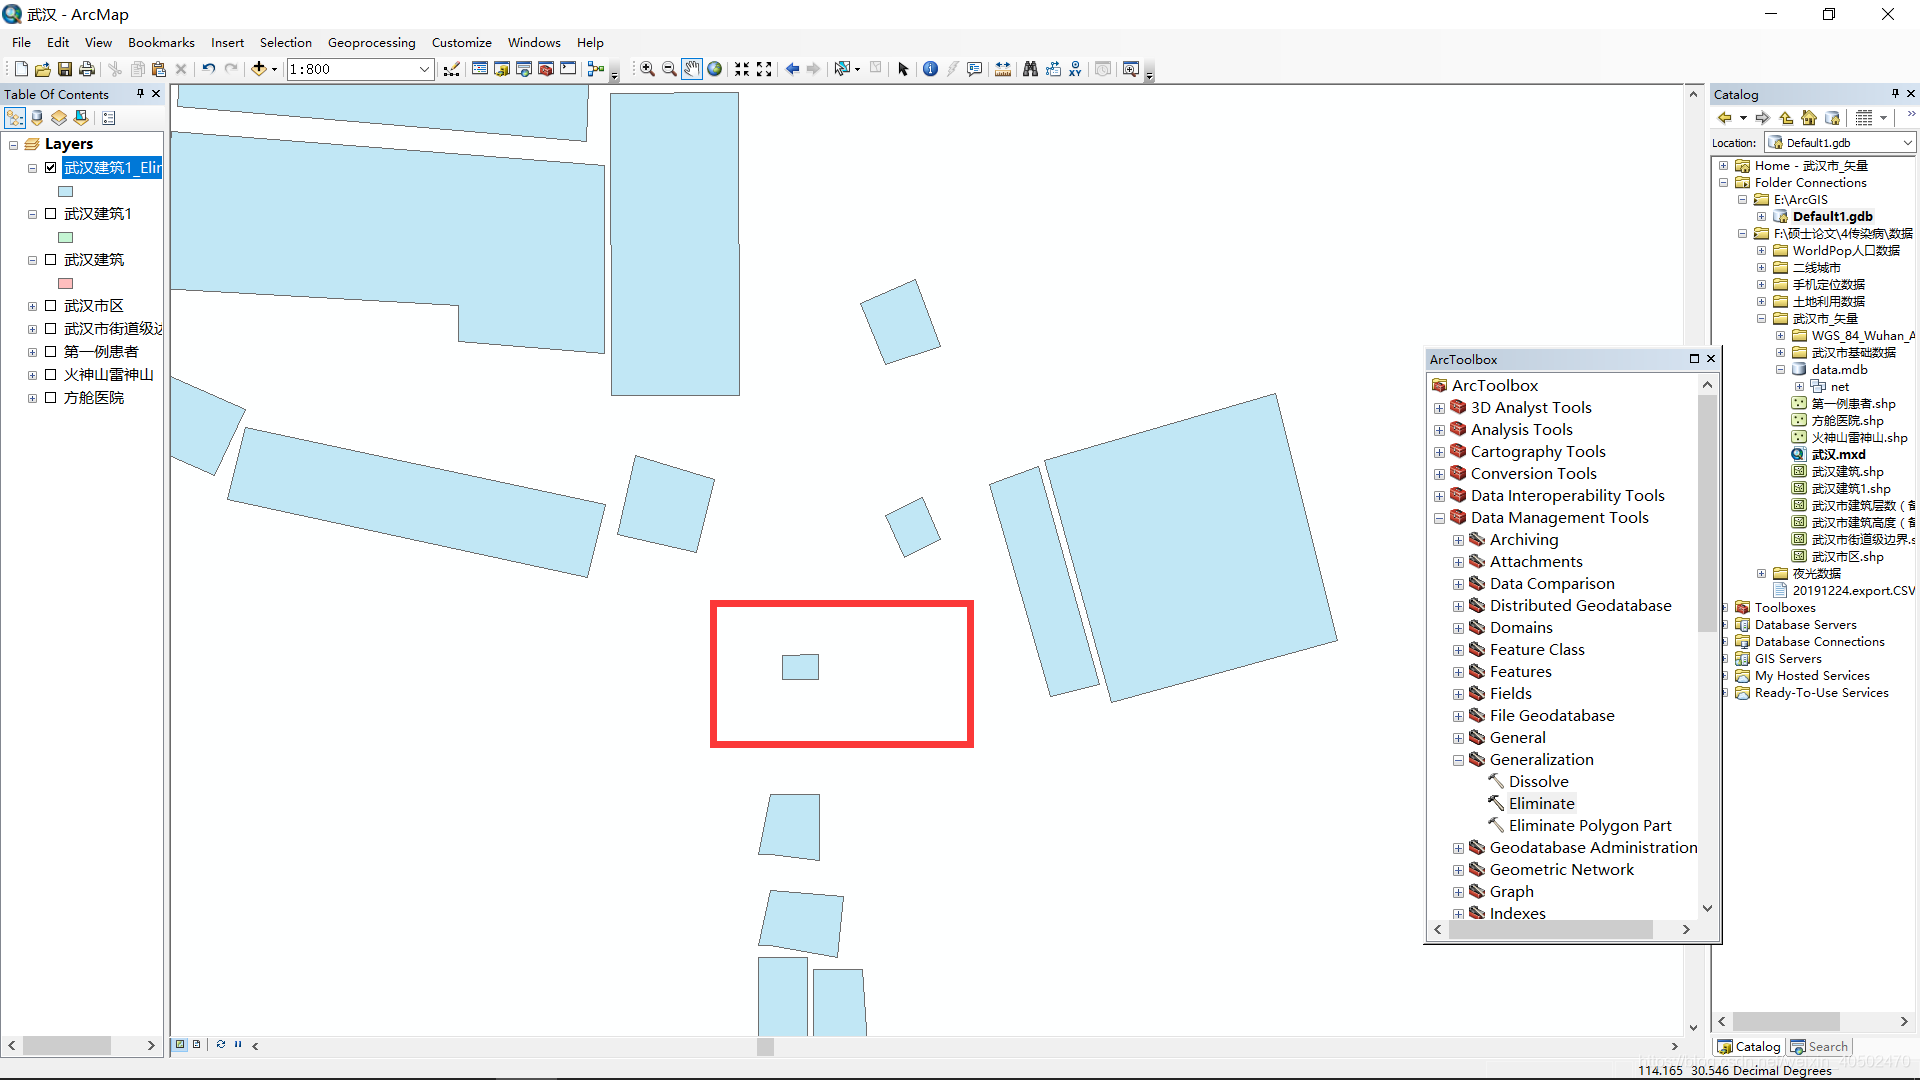Open the Selection menu item

285,42
